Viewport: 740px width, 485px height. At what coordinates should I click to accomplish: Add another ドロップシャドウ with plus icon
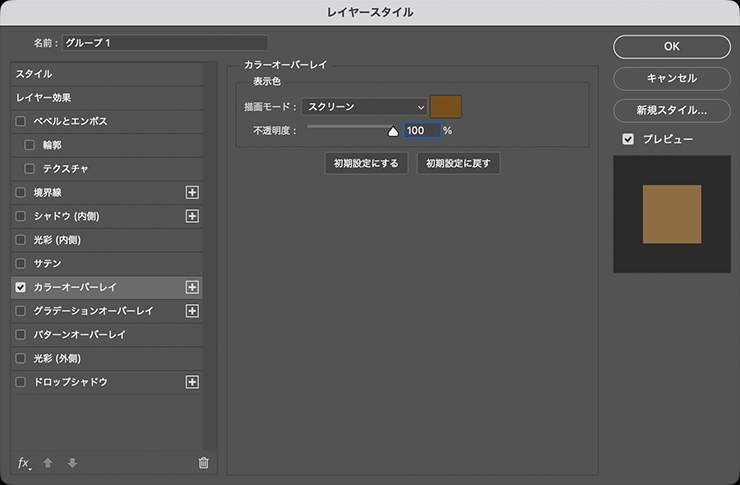click(x=193, y=382)
